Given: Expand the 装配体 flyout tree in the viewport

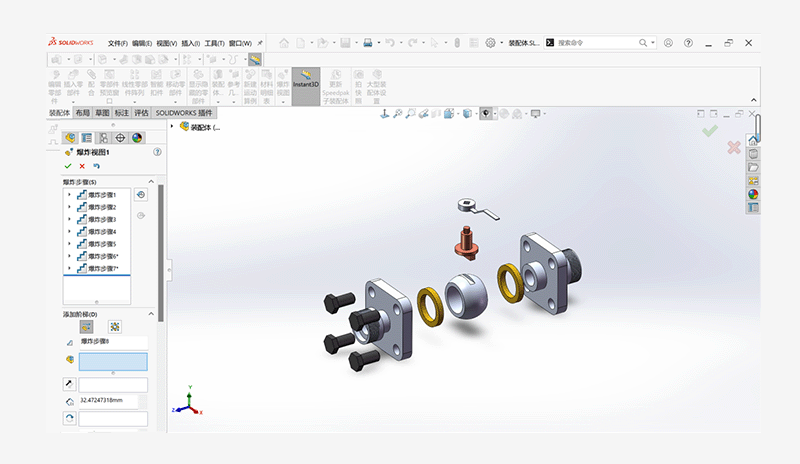Looking at the screenshot, I should [172, 127].
